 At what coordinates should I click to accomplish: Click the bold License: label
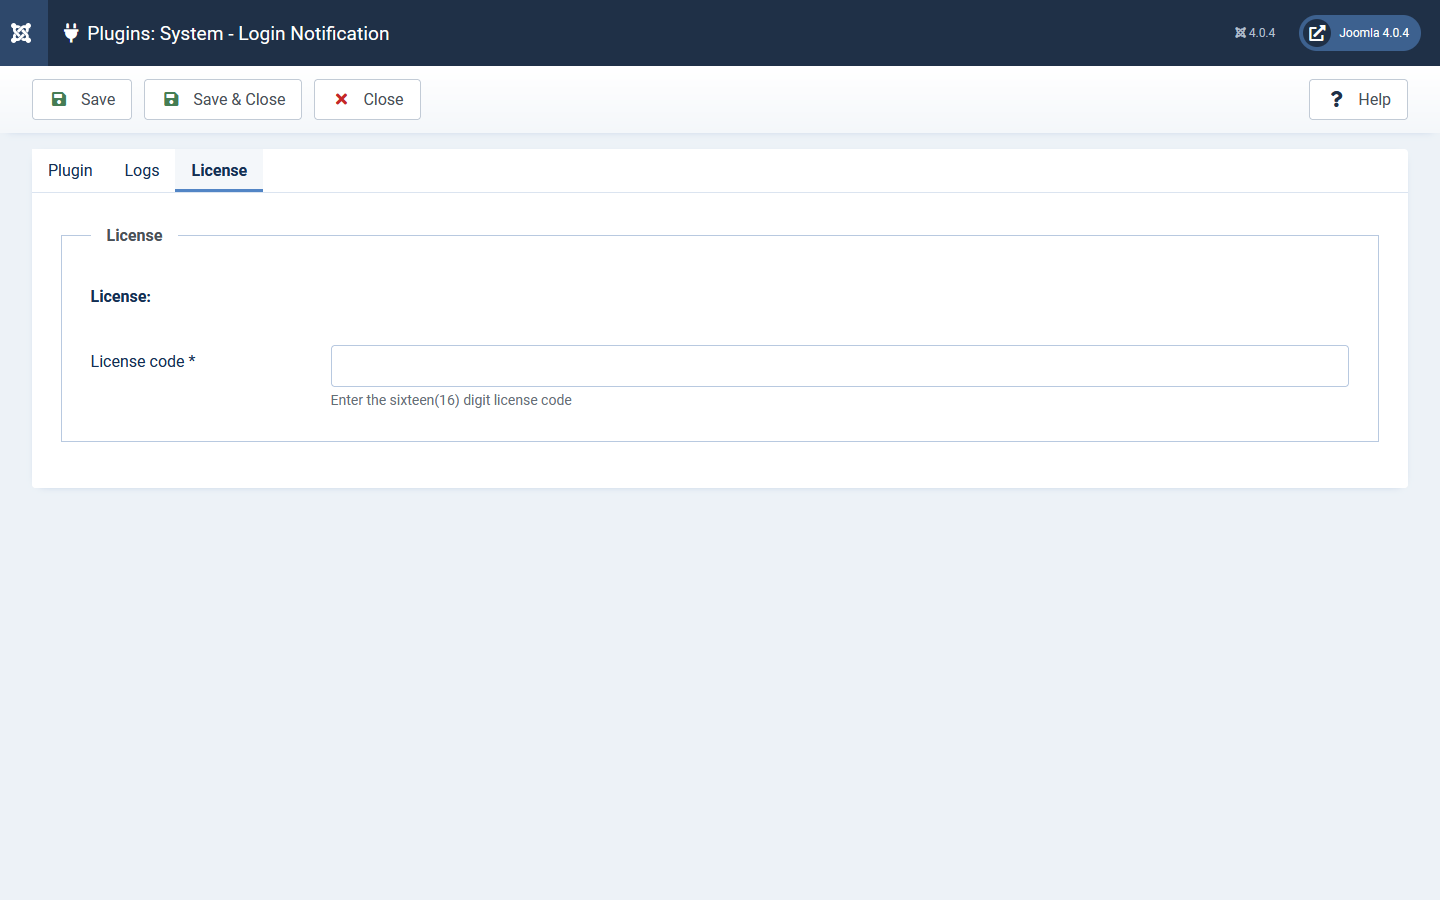[121, 296]
